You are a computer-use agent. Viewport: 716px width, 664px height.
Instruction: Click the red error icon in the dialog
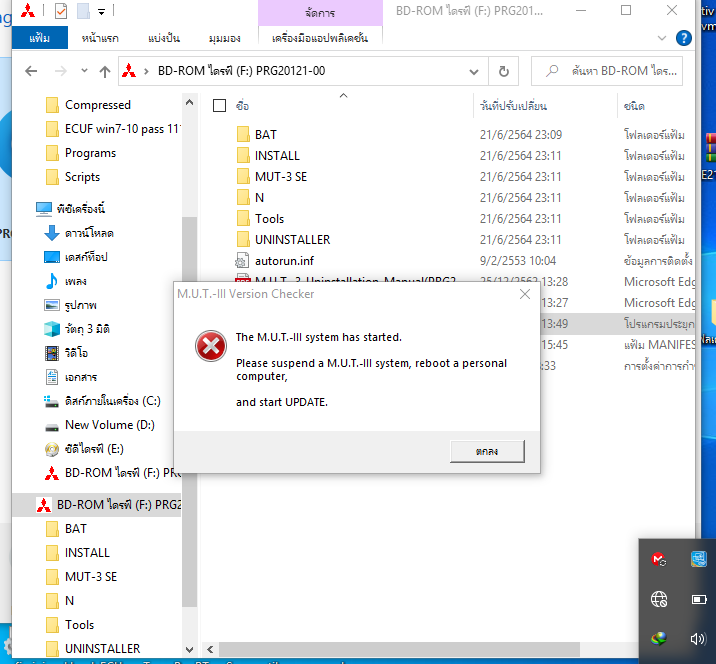210,347
